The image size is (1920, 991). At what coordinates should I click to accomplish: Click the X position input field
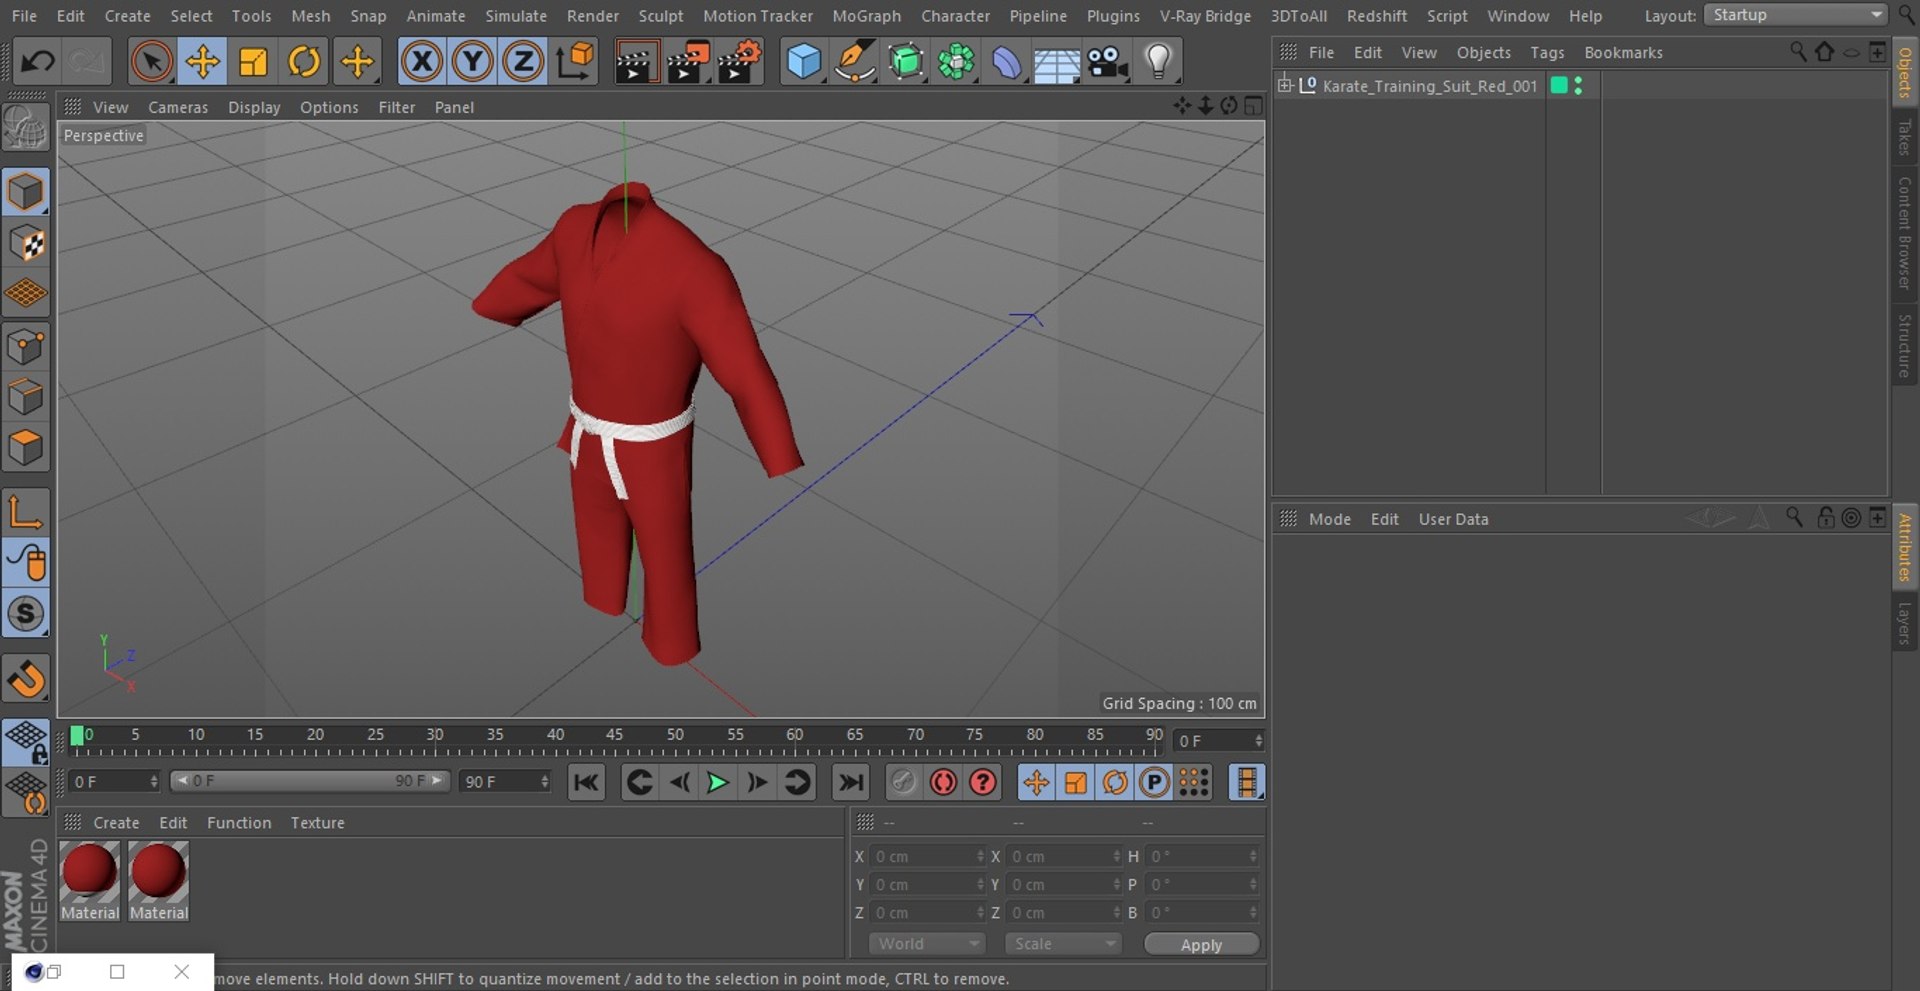coord(927,856)
